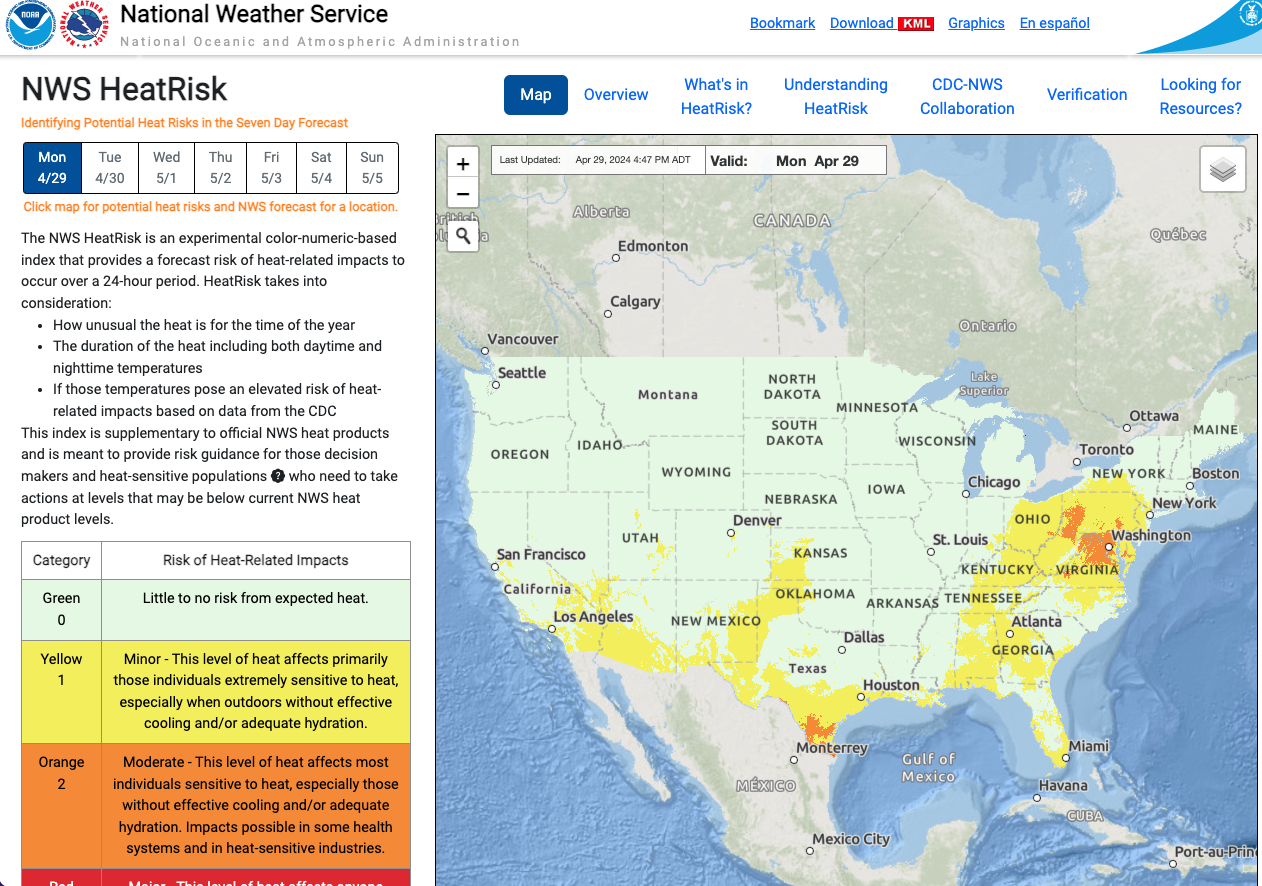Viewport: 1262px width, 886px height.
Task: Click Denver on the map
Action: pos(757,521)
